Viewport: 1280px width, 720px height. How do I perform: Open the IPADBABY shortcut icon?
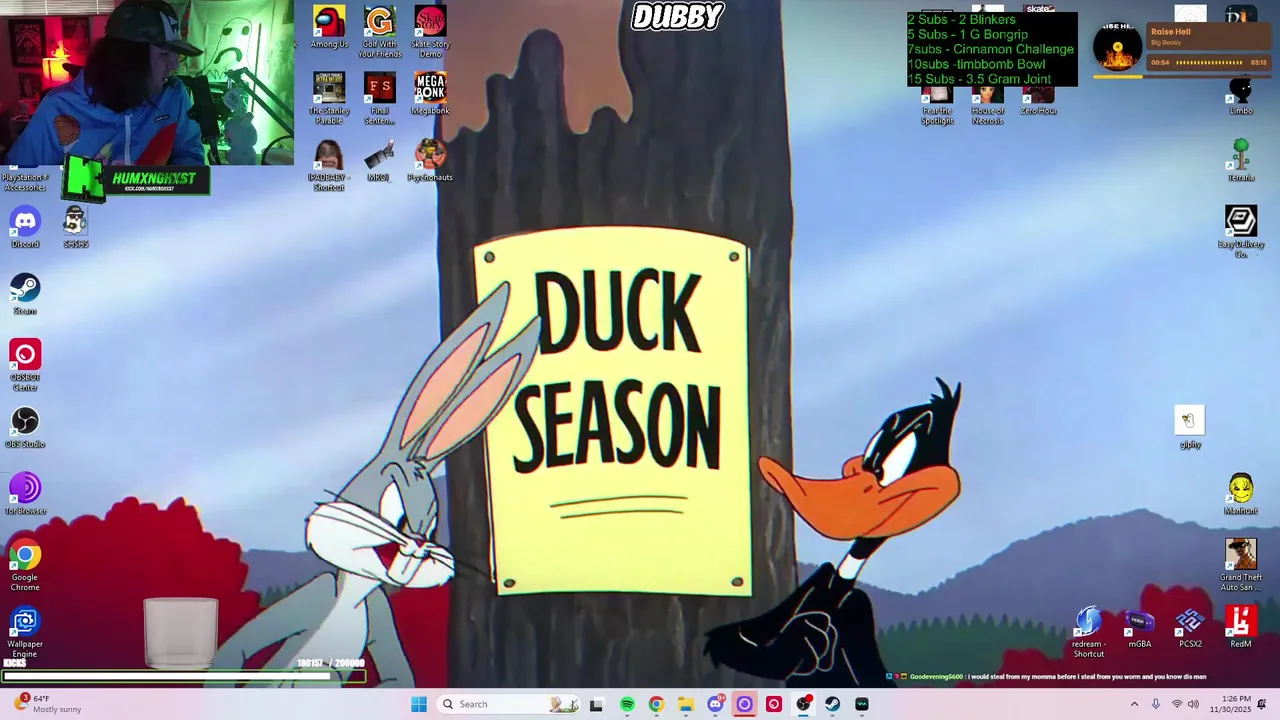click(329, 165)
